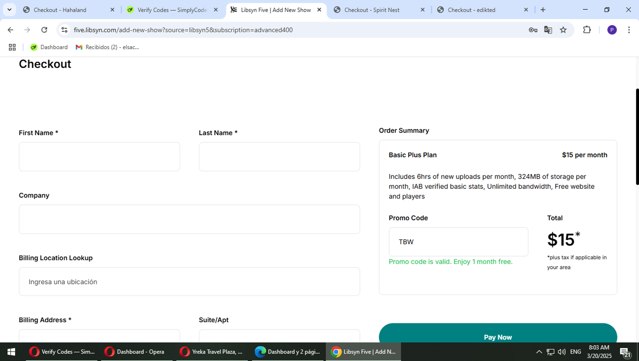
Task: Click the Promo Code field
Action: tap(458, 242)
